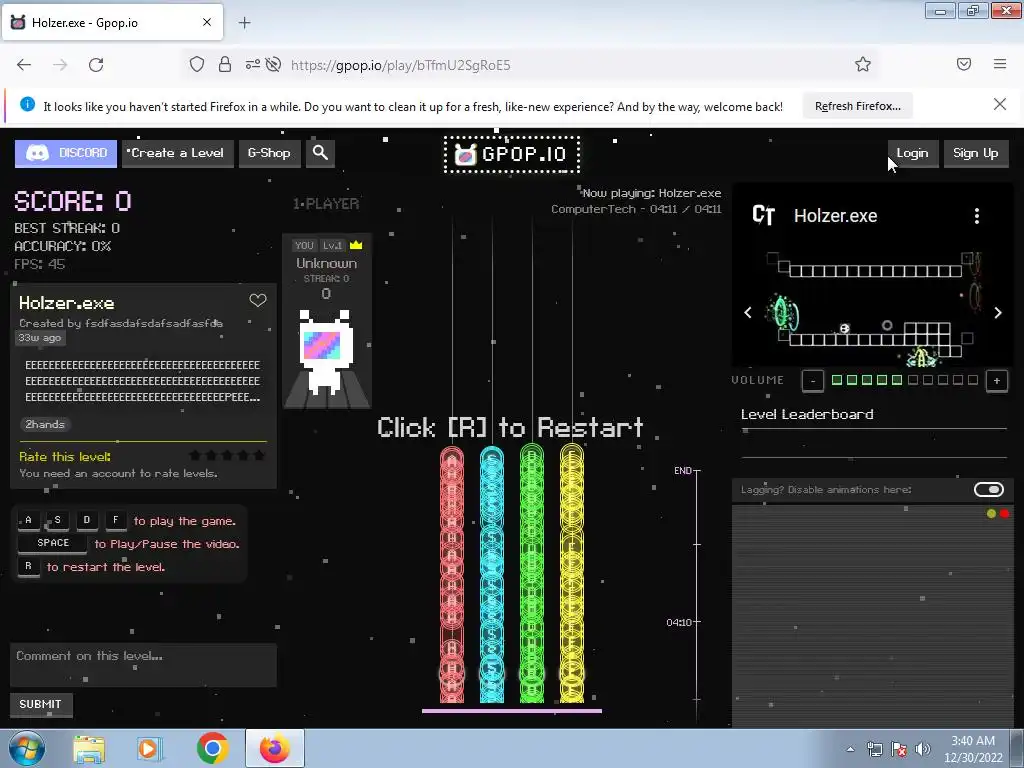Dismiss the Firefox notification bar
Viewport: 1024px width, 768px height.
pos(1000,104)
